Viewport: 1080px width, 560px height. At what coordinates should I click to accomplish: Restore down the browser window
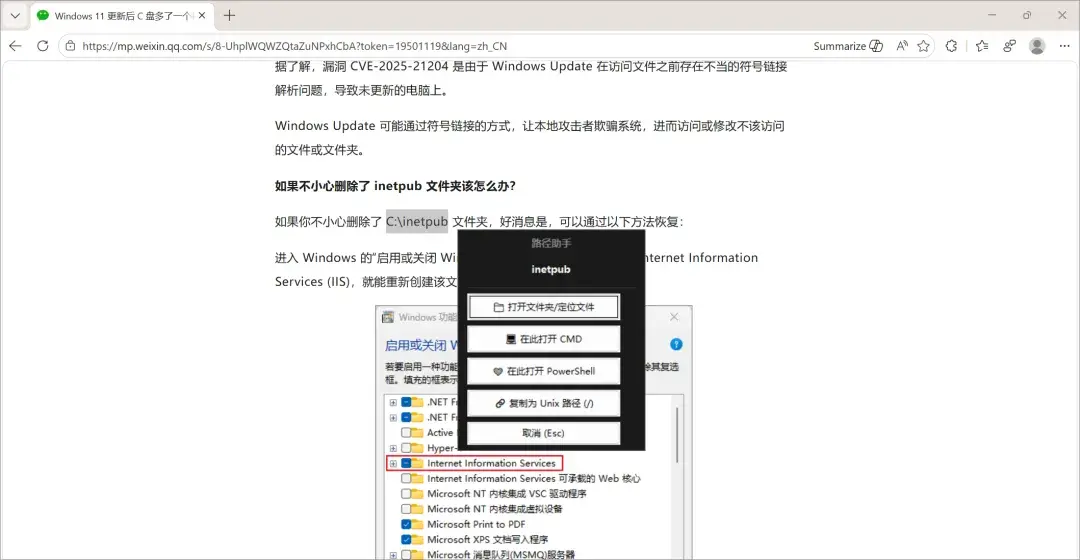point(1027,15)
